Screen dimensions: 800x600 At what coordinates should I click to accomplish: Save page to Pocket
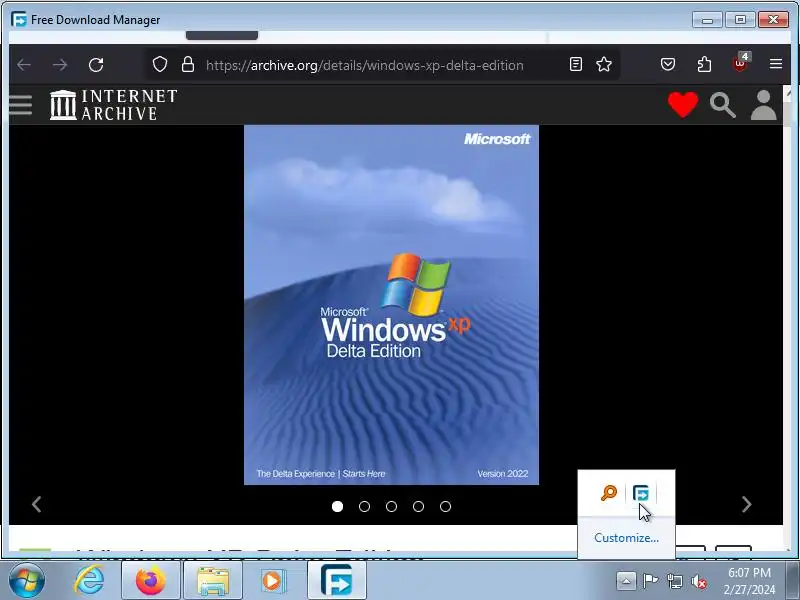point(668,64)
